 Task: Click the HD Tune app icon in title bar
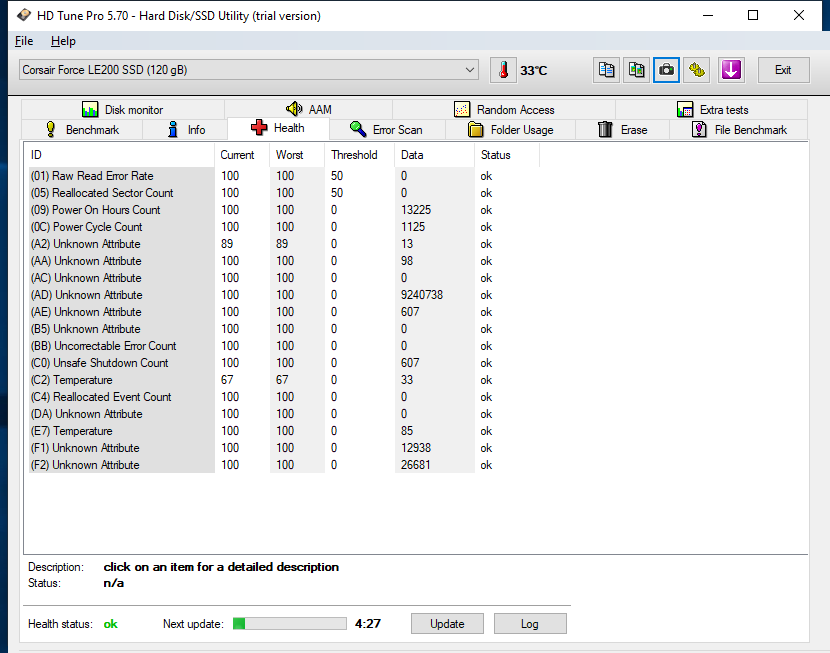24,15
